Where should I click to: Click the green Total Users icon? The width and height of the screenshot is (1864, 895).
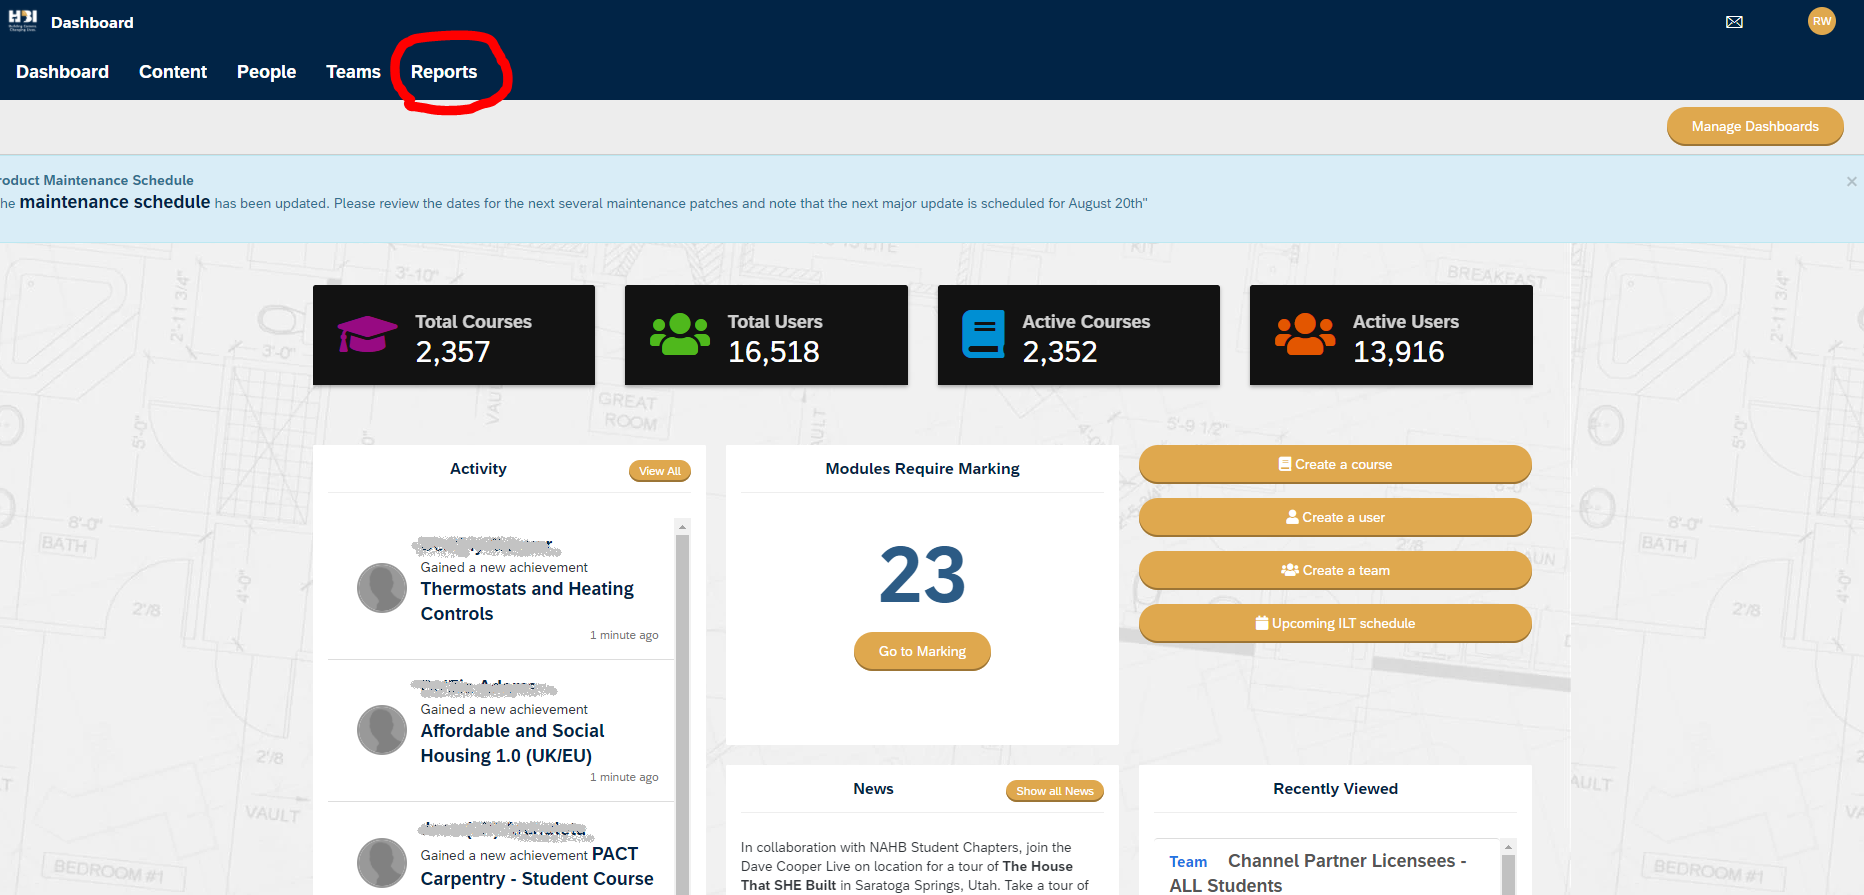pos(679,335)
